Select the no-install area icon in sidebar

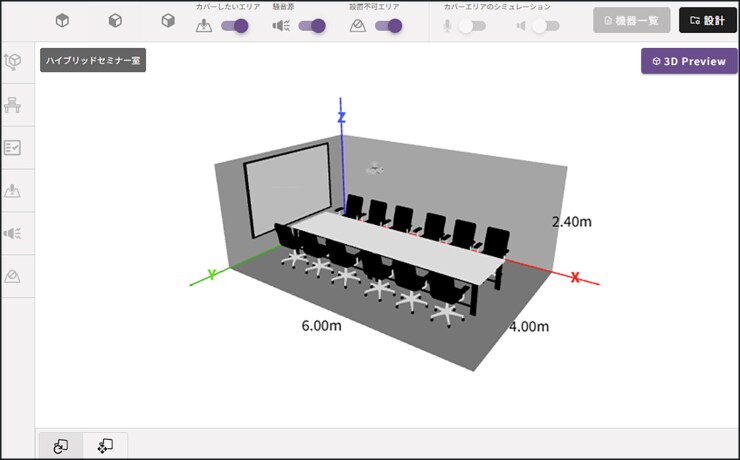pyautogui.click(x=14, y=276)
